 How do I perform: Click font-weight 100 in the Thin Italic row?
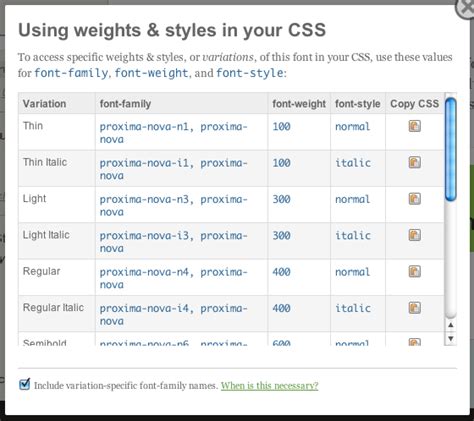(282, 163)
